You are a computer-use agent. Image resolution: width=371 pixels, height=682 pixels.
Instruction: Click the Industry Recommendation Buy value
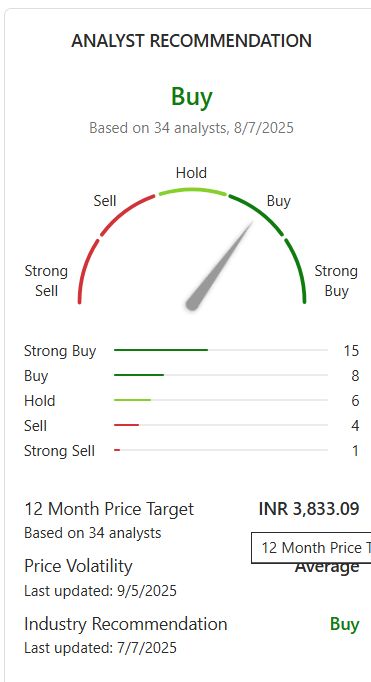pyautogui.click(x=344, y=624)
